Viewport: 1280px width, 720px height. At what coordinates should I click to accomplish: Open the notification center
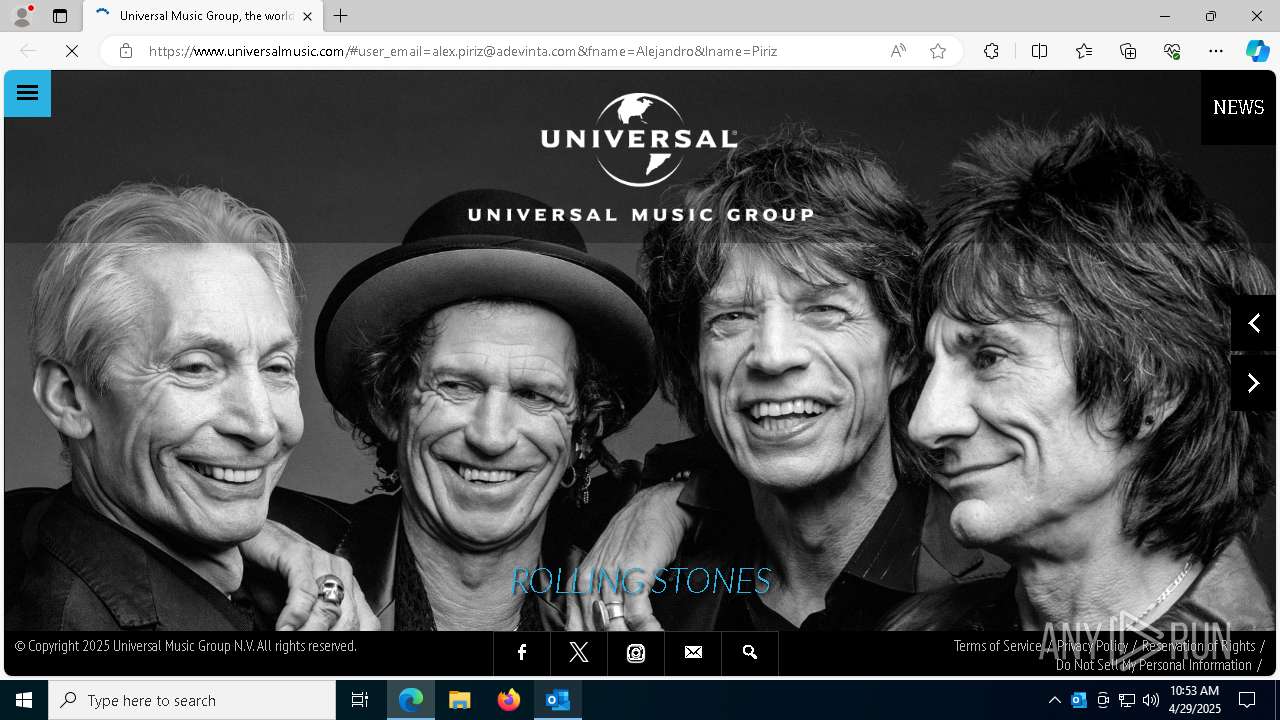click(x=1247, y=700)
